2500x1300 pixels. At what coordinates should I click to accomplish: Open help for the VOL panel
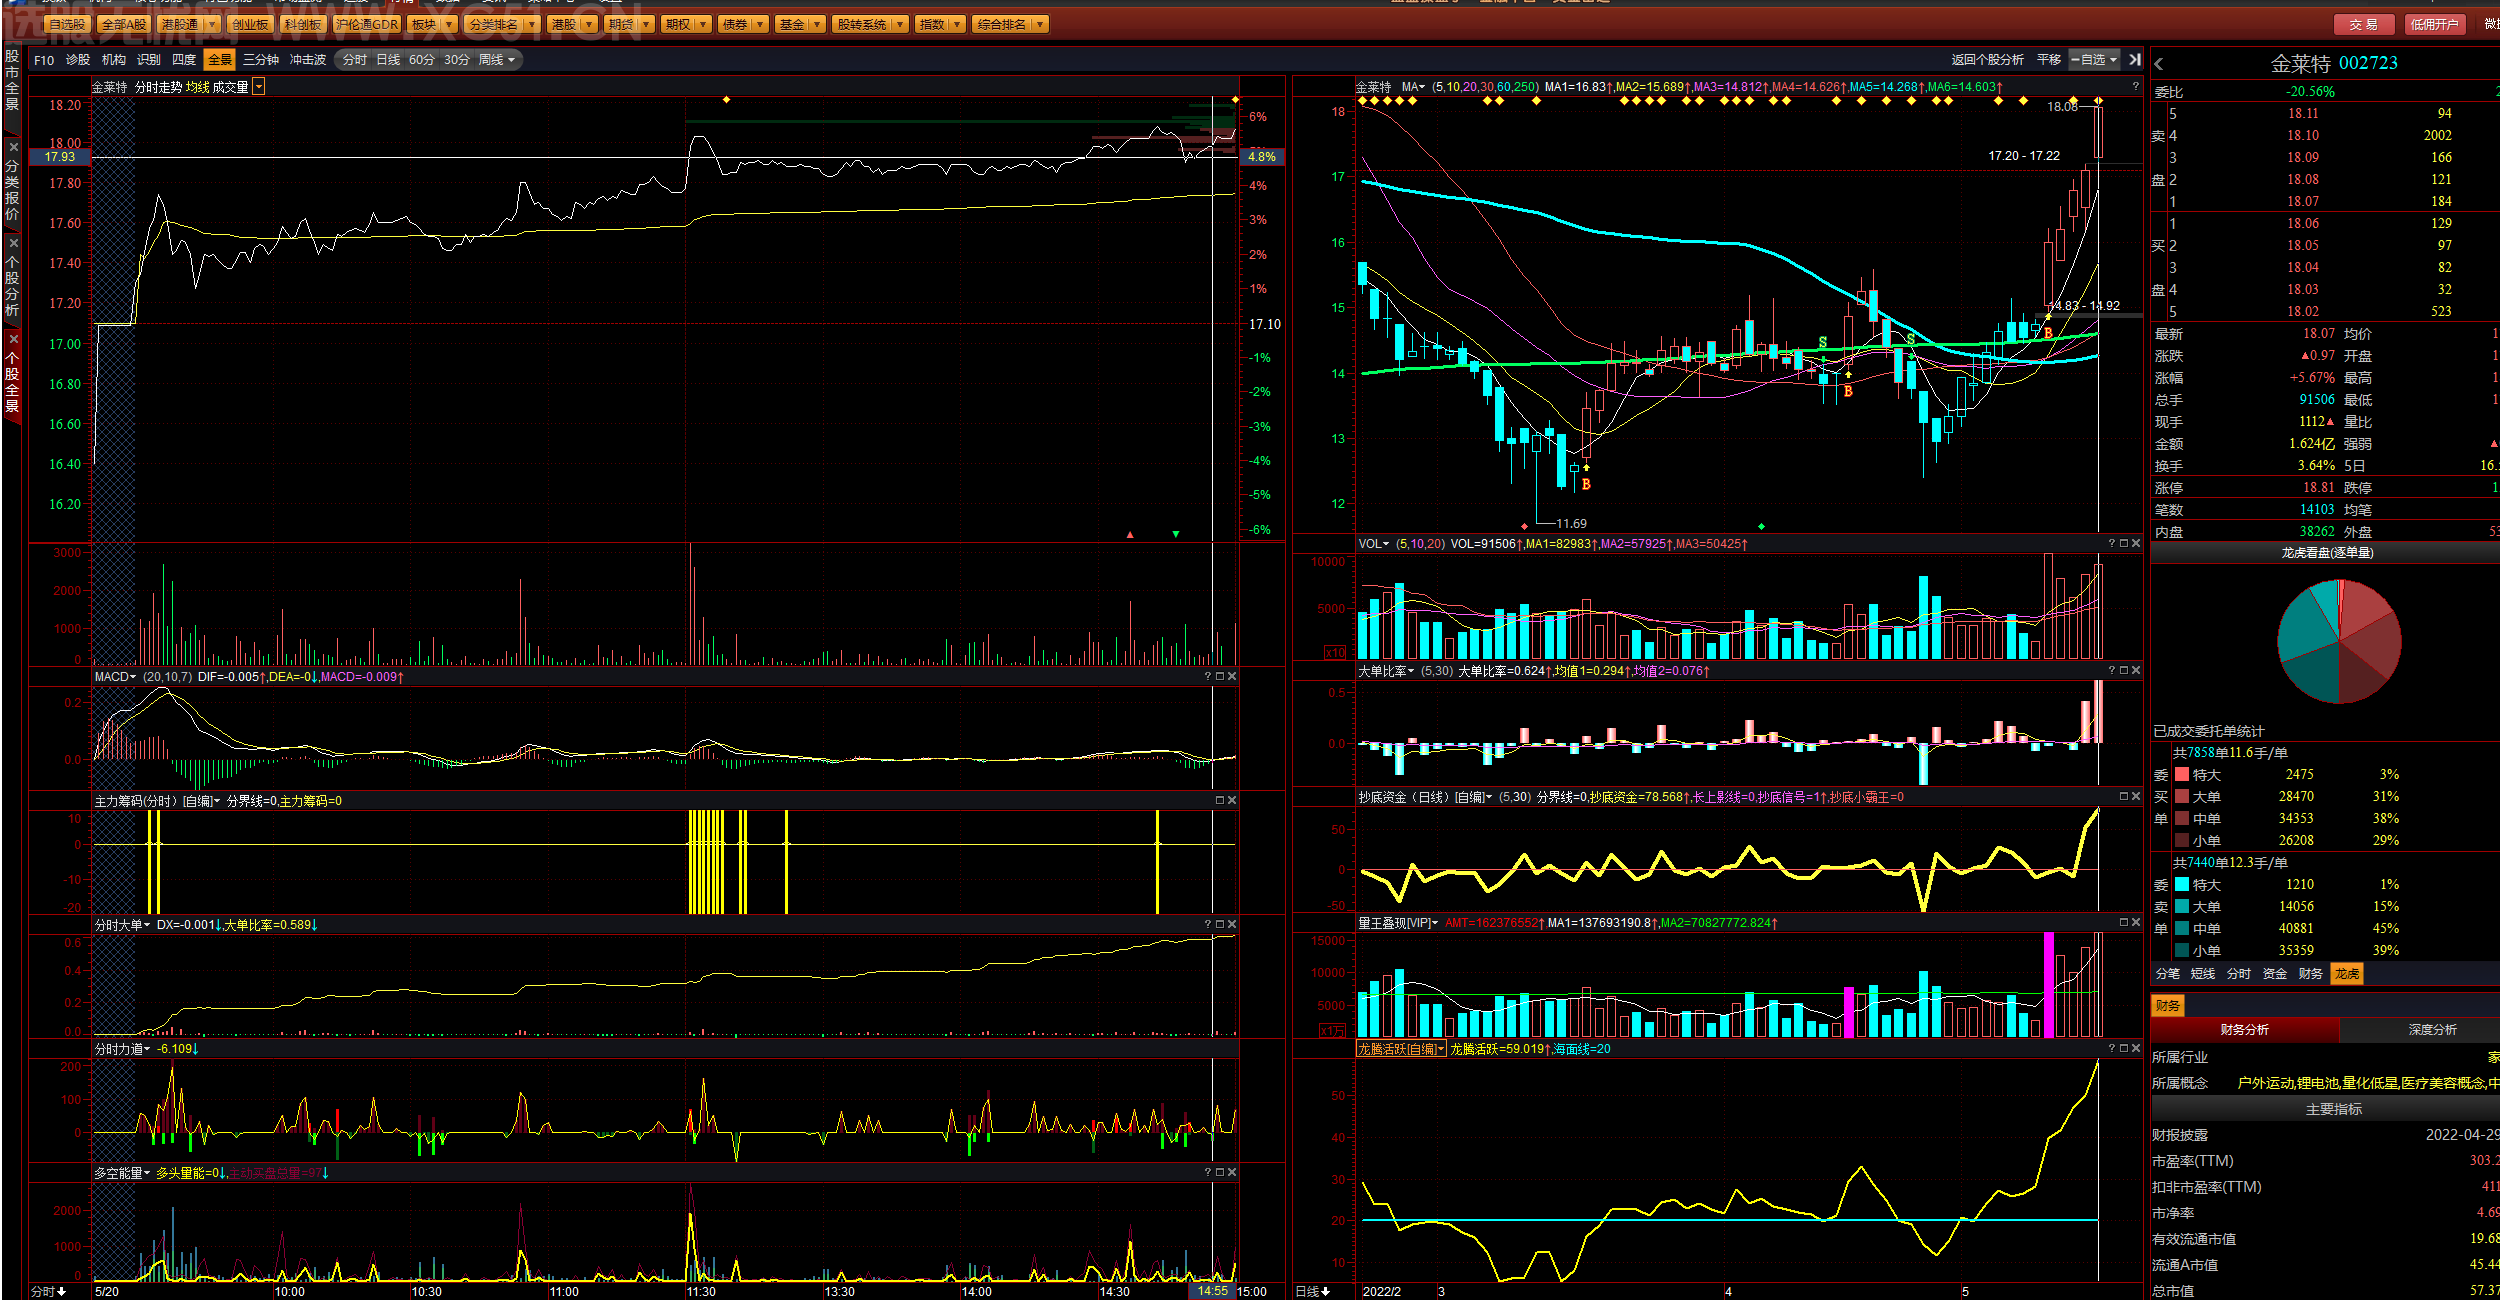tap(2112, 544)
